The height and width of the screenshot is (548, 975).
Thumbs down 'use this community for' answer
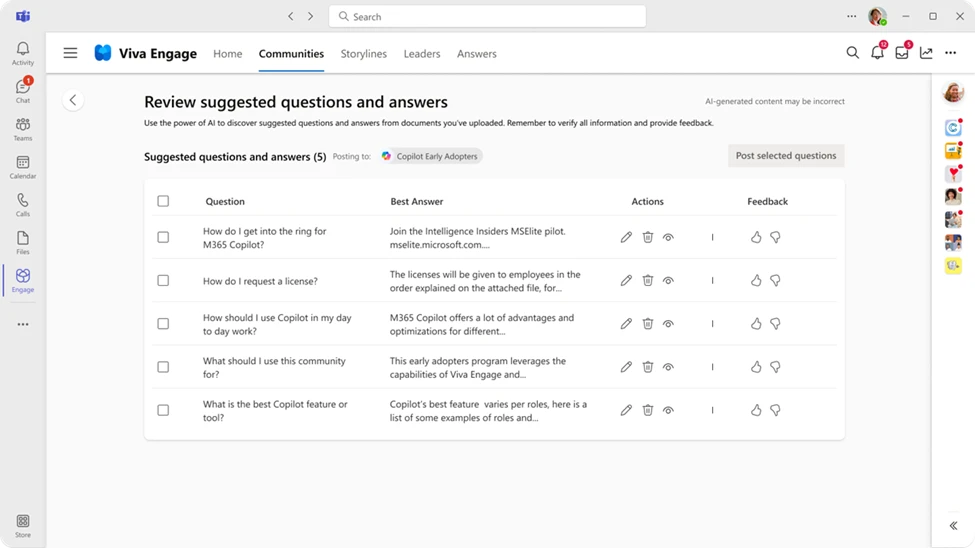[x=775, y=367]
